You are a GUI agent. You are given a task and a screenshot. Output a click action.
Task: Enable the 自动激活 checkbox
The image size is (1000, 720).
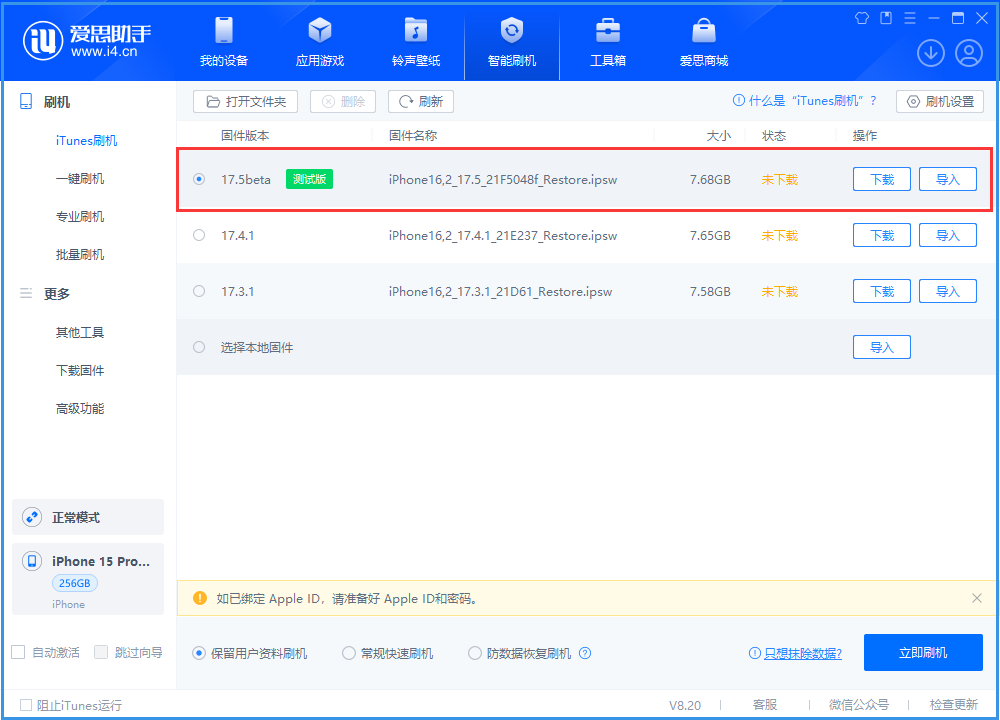click(16, 652)
